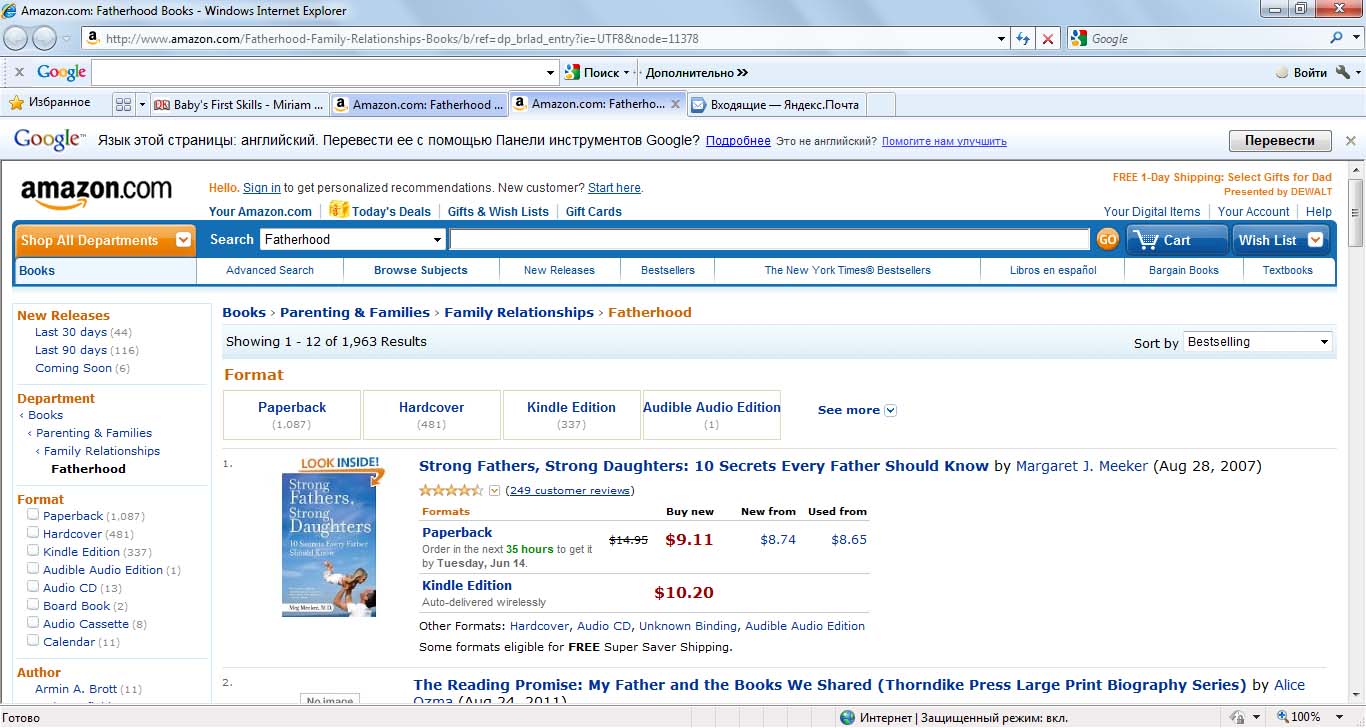Open Google Toolbar wrench settings
Image resolution: width=1366 pixels, height=728 pixels.
tap(1342, 72)
